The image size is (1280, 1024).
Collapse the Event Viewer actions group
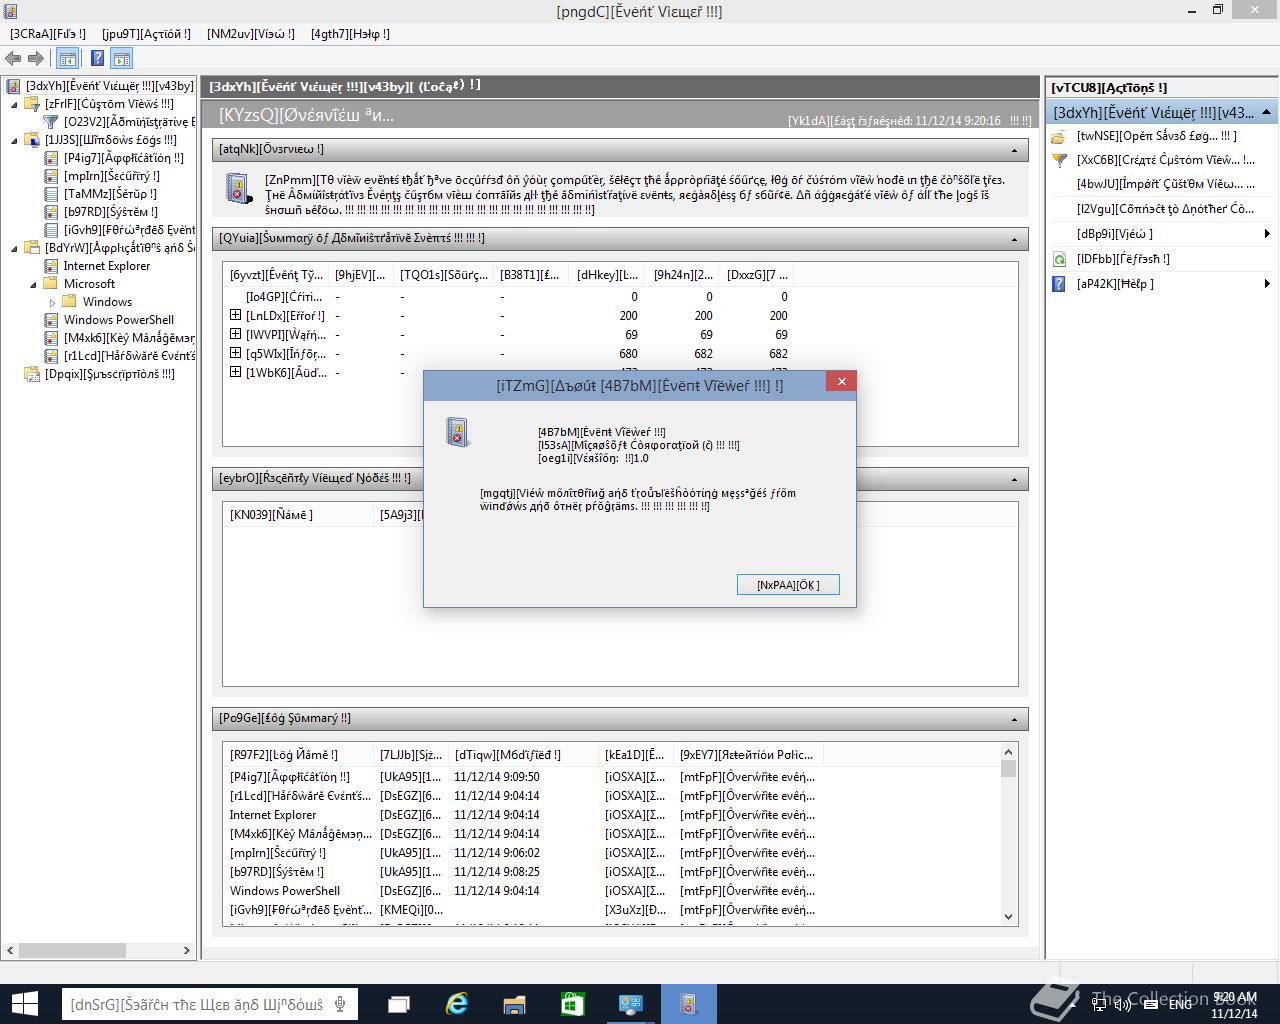[1266, 112]
